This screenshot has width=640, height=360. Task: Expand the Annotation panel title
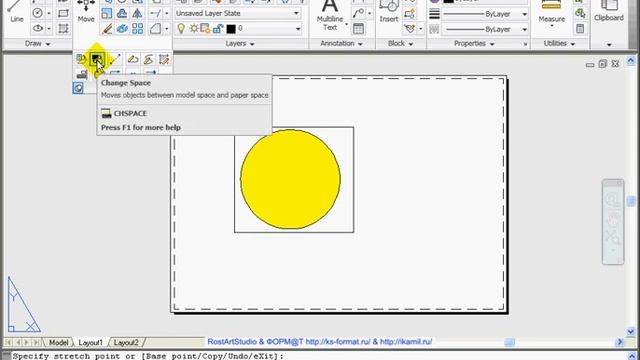341,43
